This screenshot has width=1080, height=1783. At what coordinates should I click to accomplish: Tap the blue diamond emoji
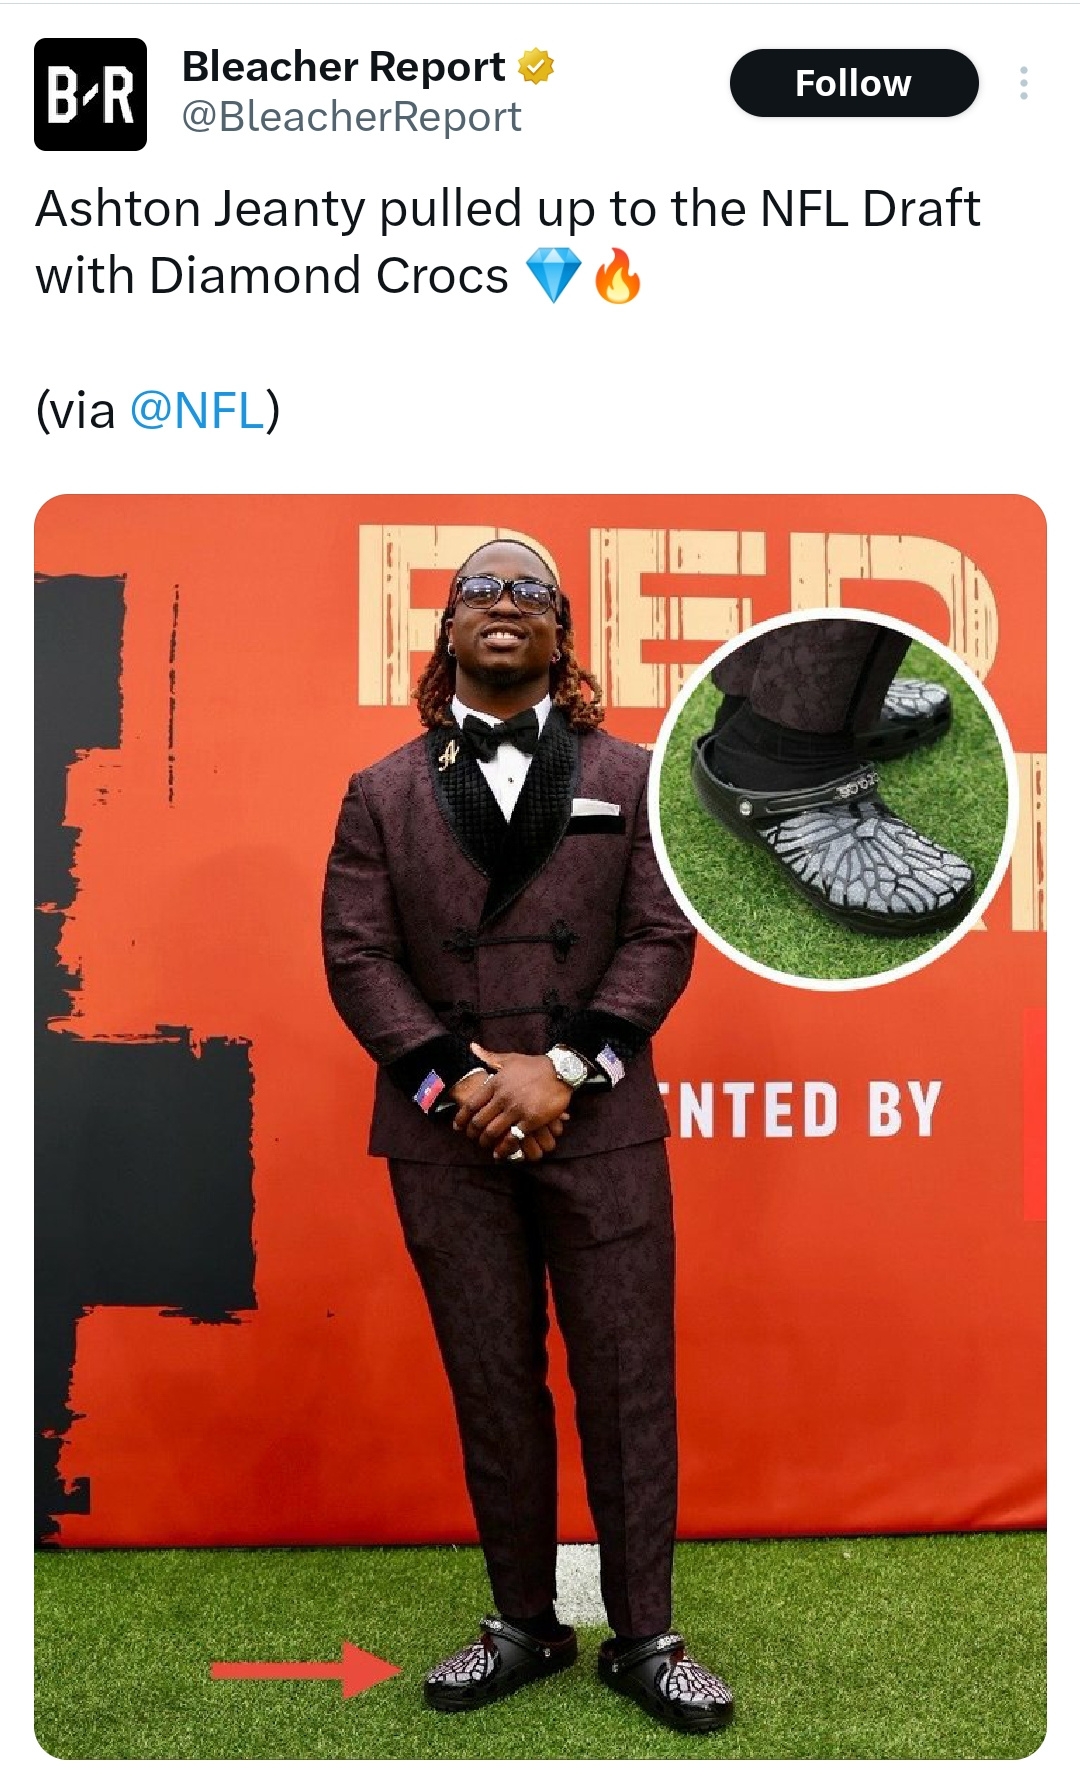click(x=553, y=276)
